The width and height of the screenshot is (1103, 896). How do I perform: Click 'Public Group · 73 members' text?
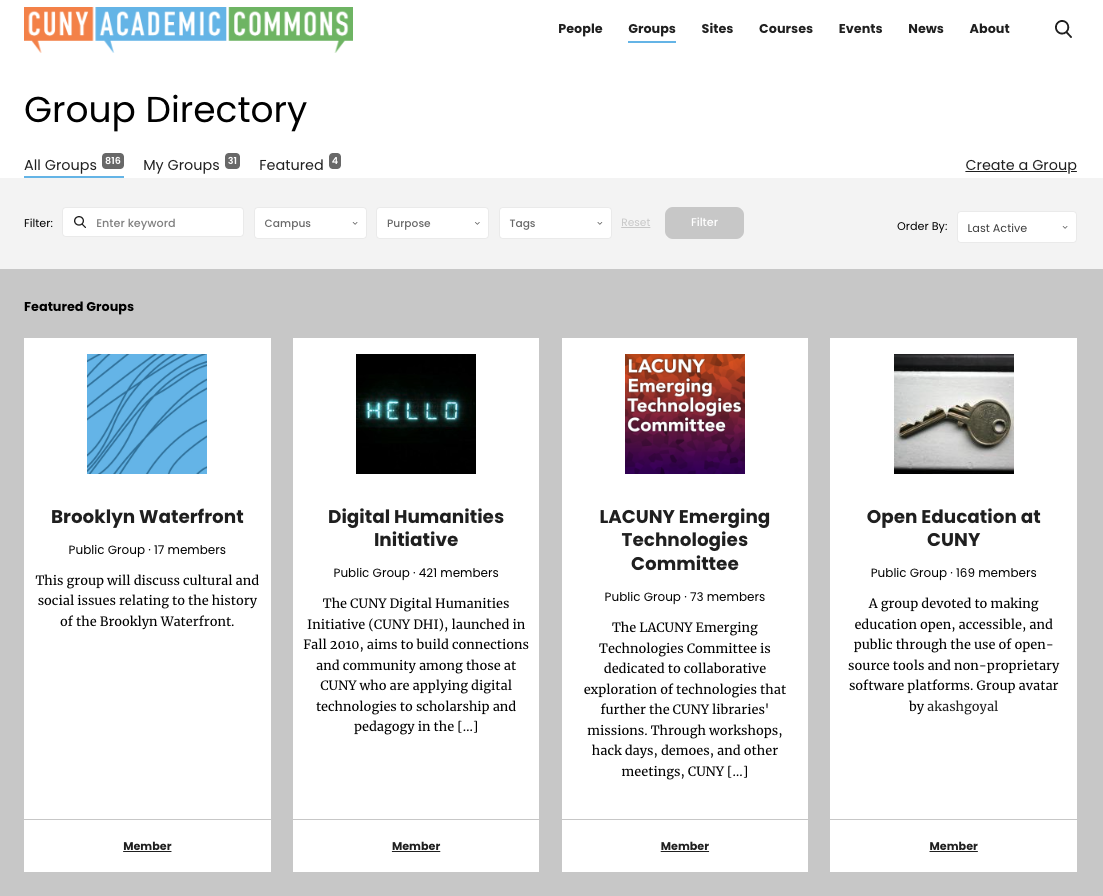(x=684, y=596)
